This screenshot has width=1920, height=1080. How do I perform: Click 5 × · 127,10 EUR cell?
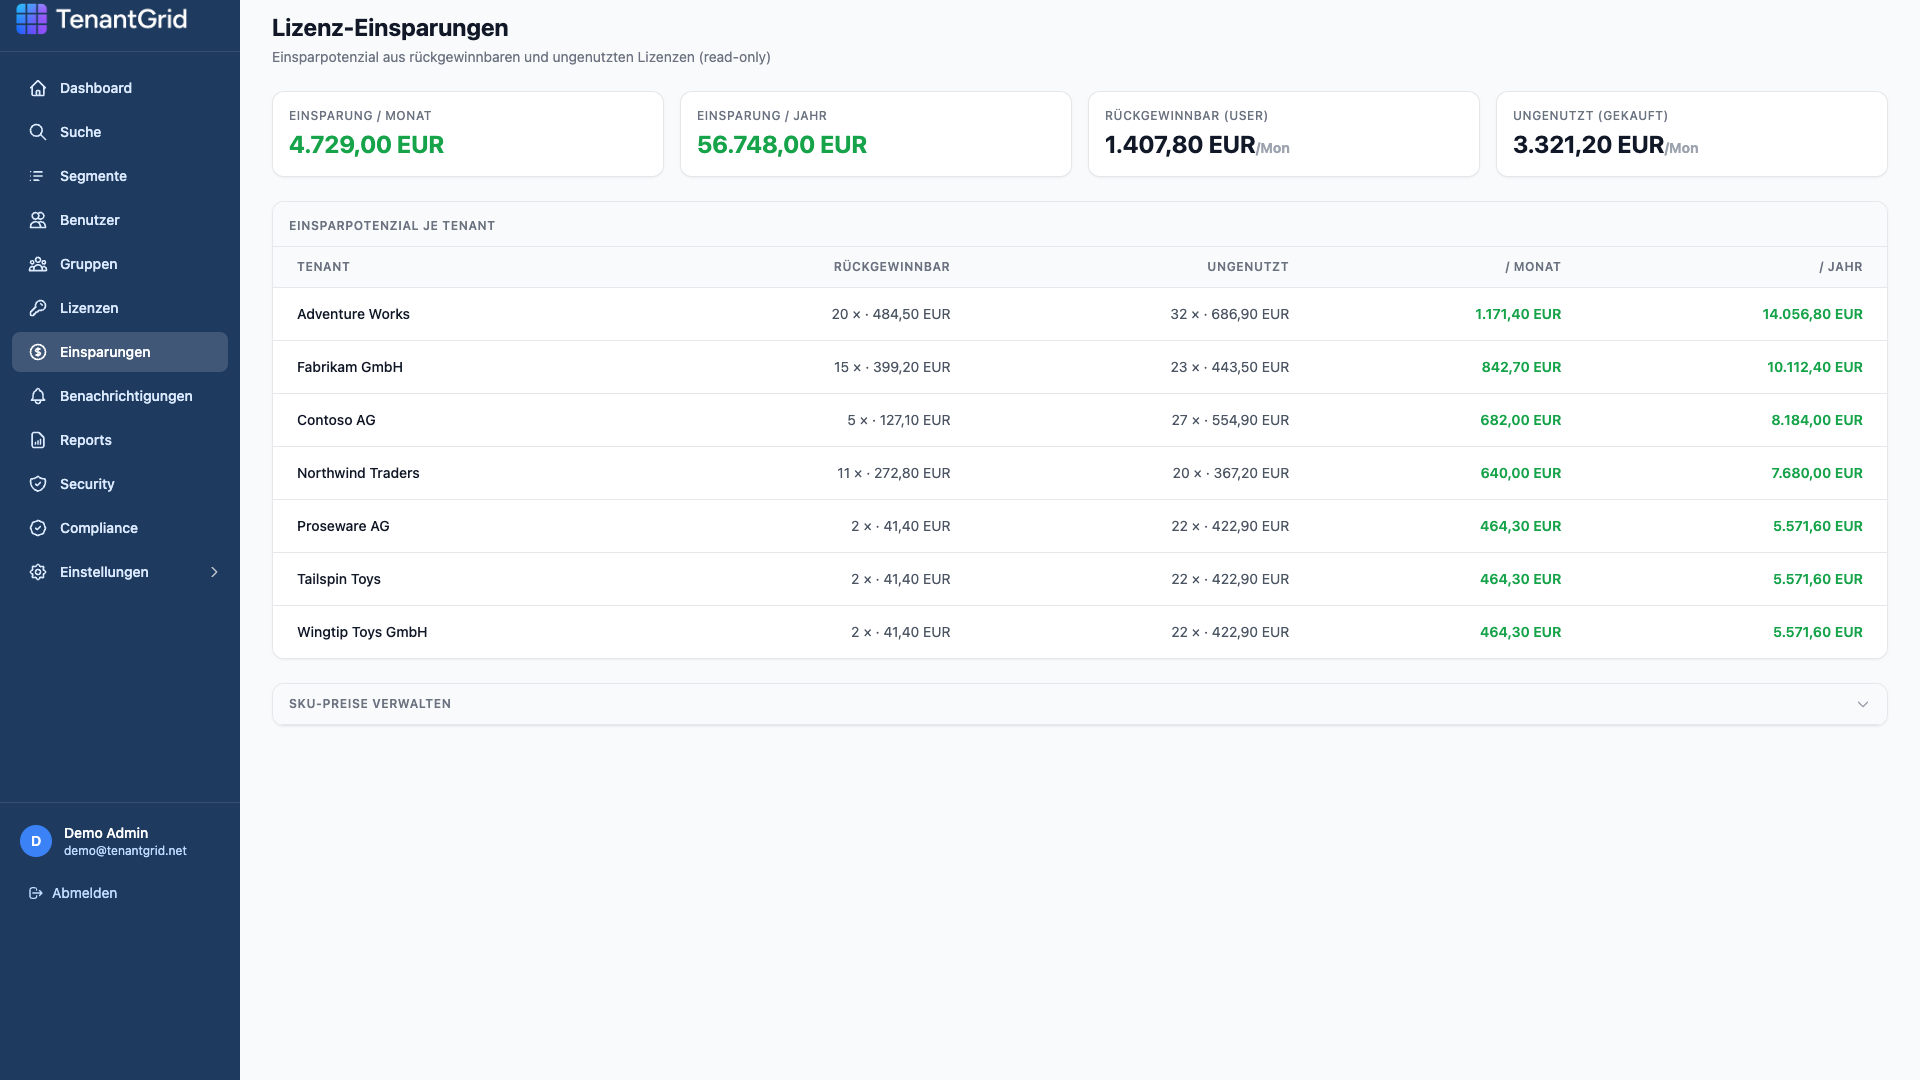click(x=899, y=420)
